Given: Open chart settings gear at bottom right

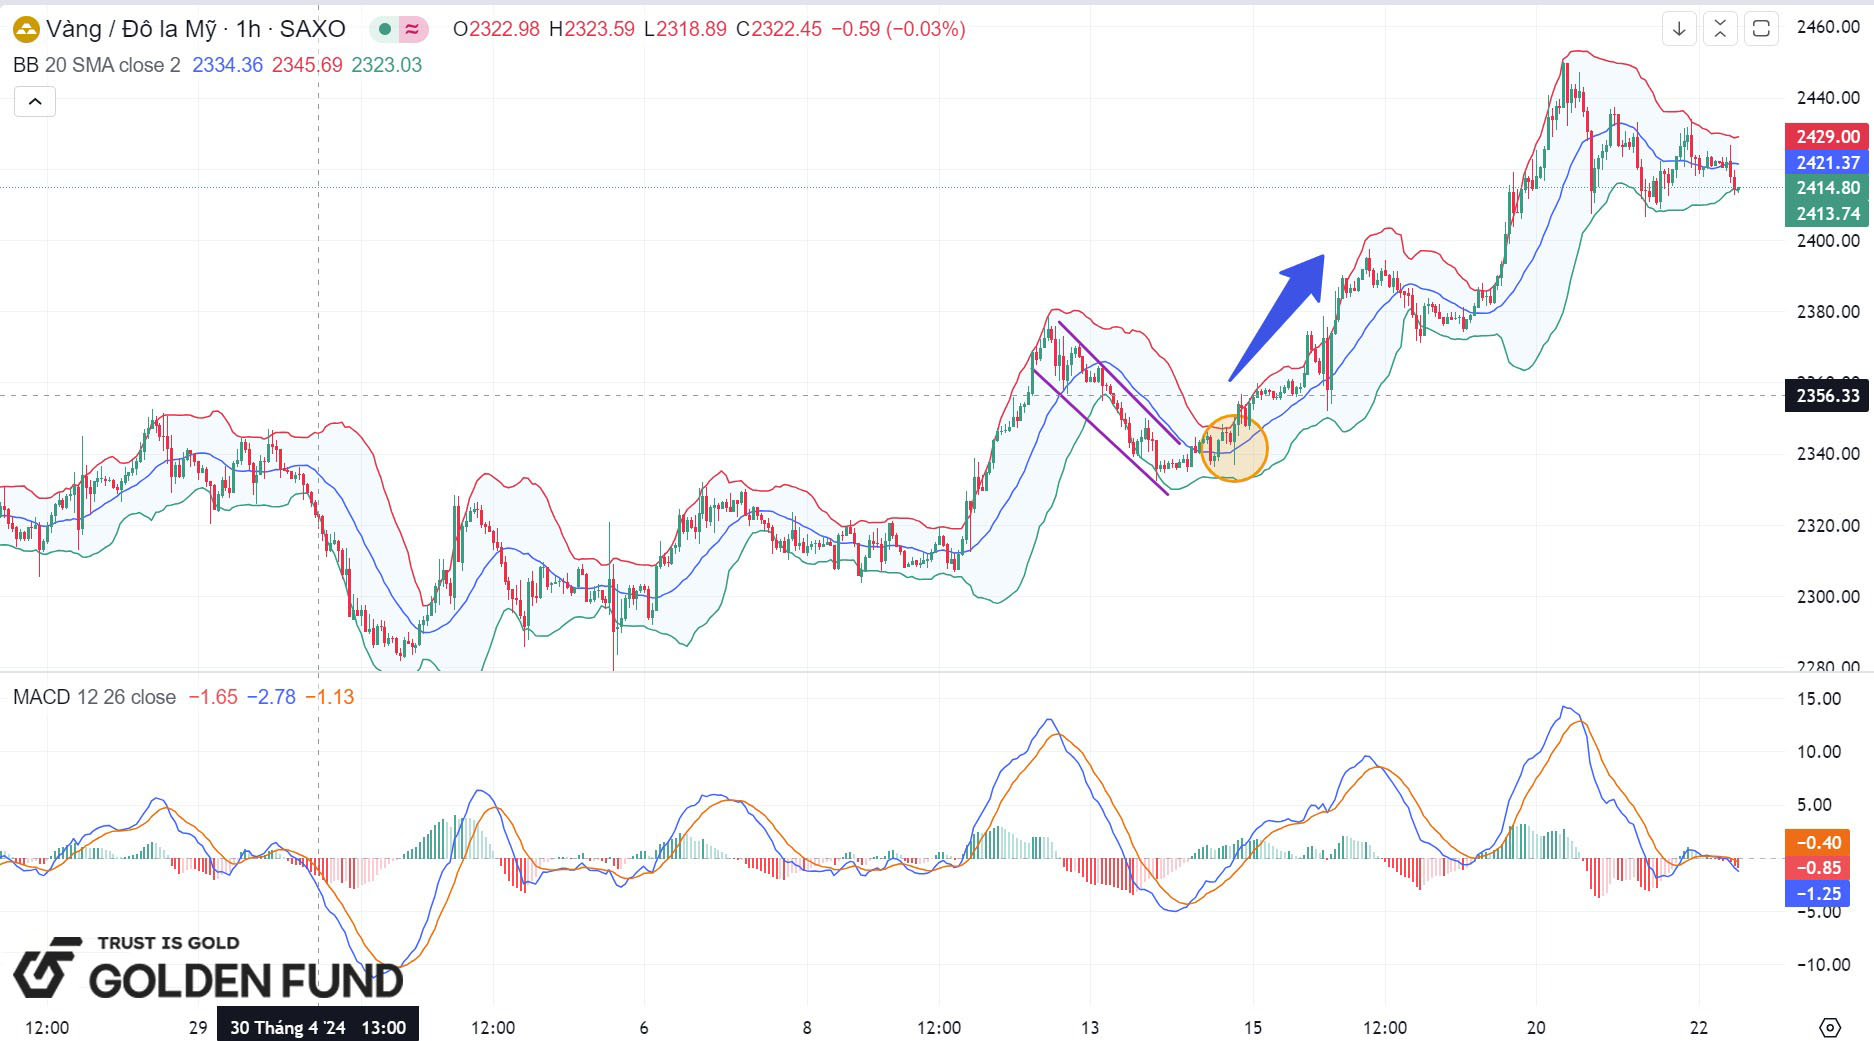Looking at the screenshot, I should [x=1830, y=1027].
